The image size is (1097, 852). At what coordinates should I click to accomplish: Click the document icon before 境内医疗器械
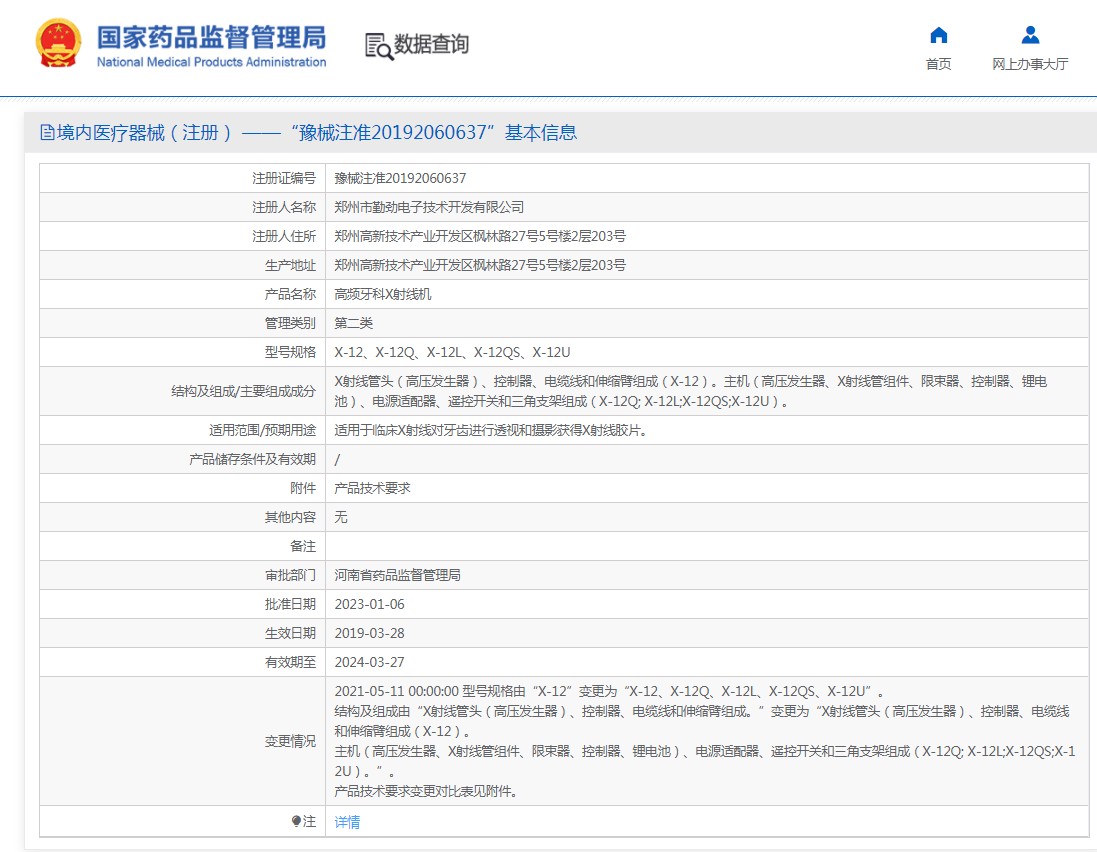coord(47,132)
